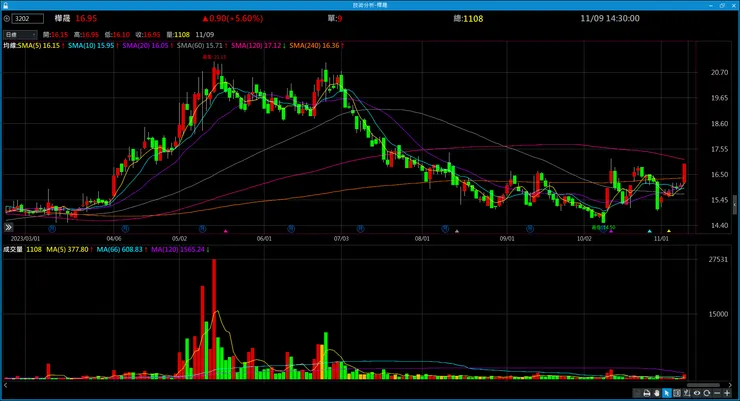Click the plus circle icon beside symbol 3202
The width and height of the screenshot is (740, 401).
point(7,19)
